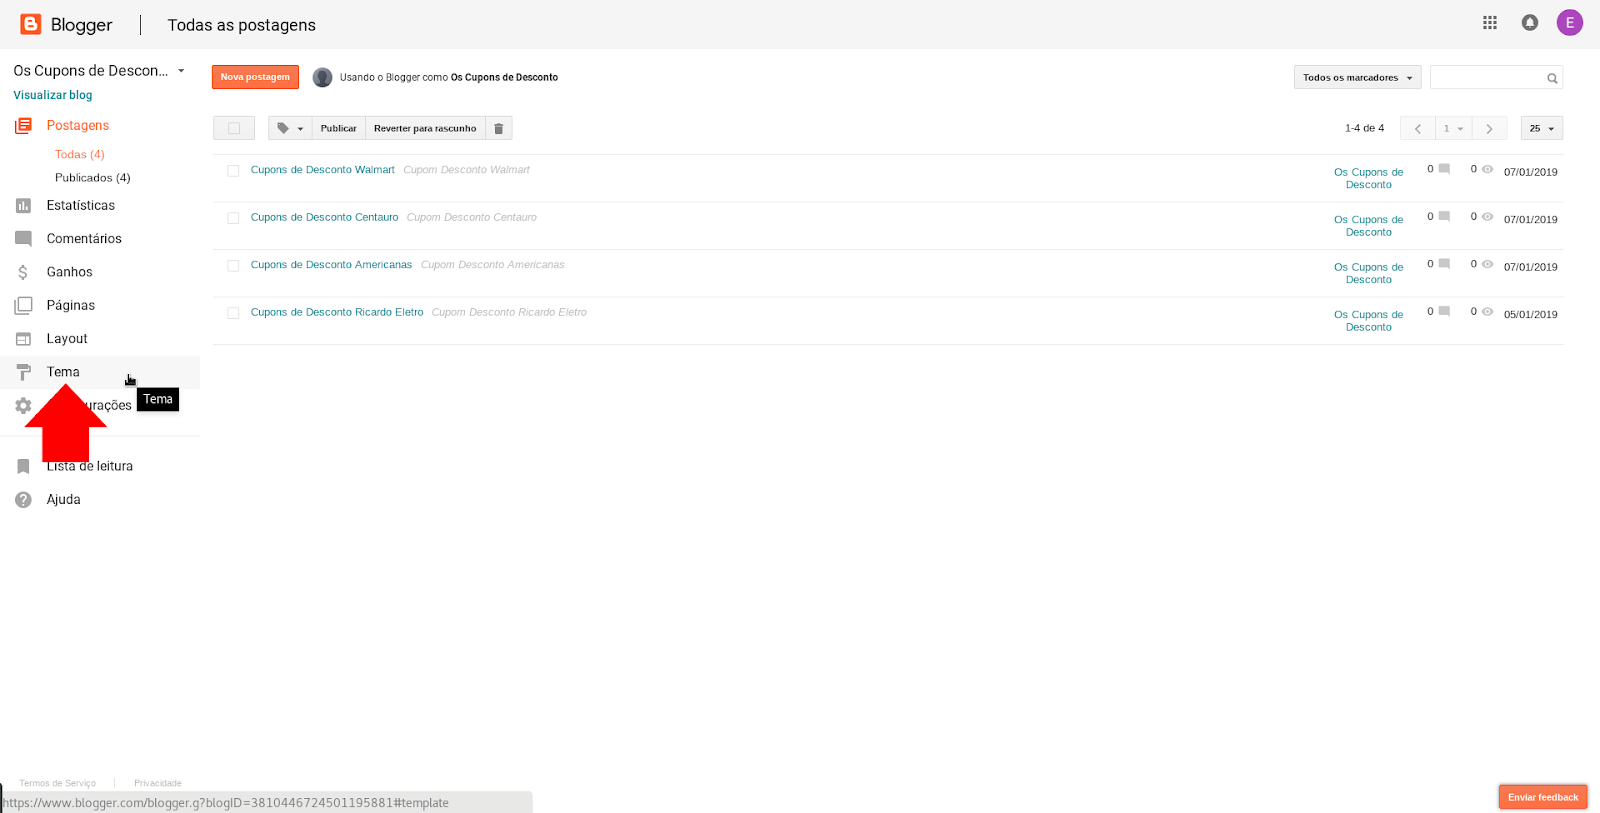
Task: Click comments icon for Walmart post
Action: pyautogui.click(x=1444, y=169)
